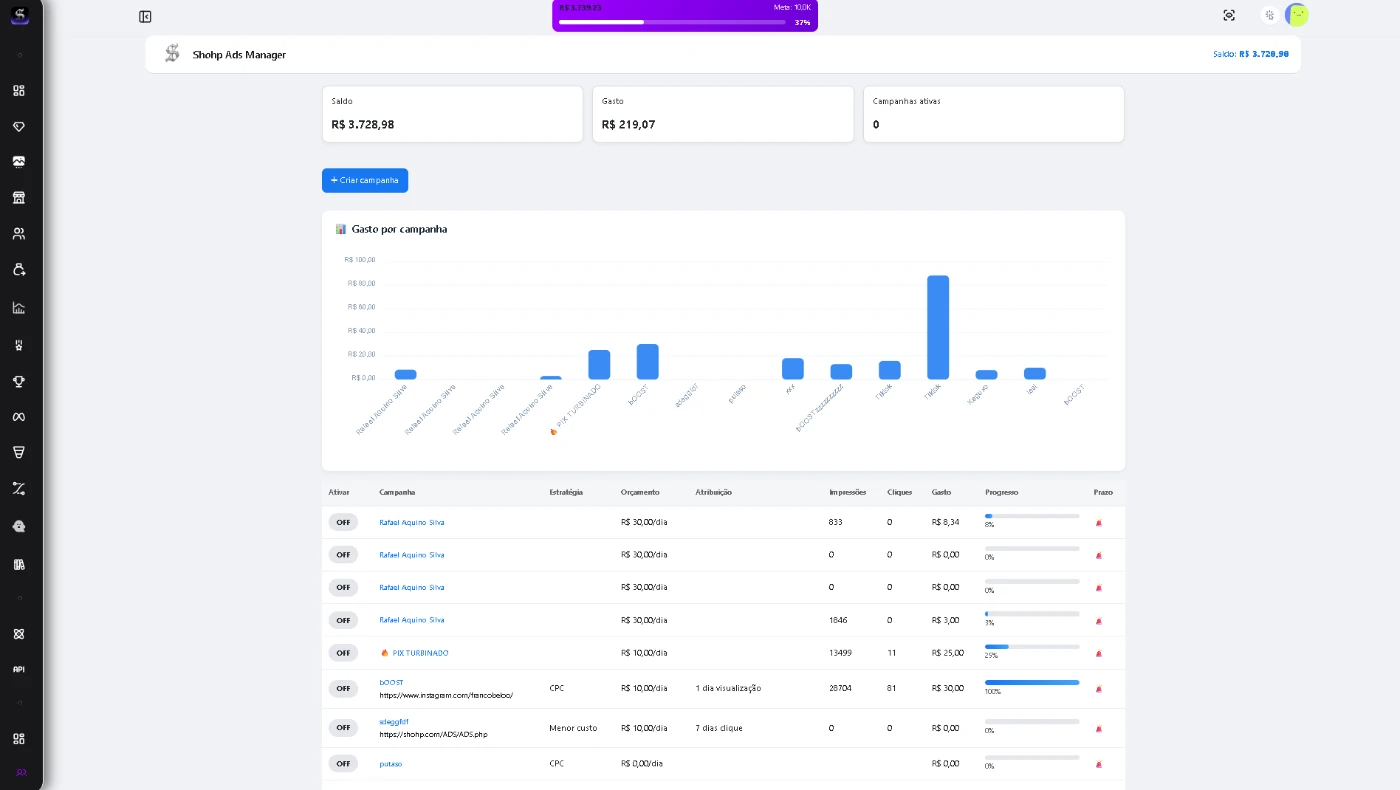Collapse the sidebar using the panel toggle
This screenshot has height=790, width=1400.
pyautogui.click(x=145, y=16)
